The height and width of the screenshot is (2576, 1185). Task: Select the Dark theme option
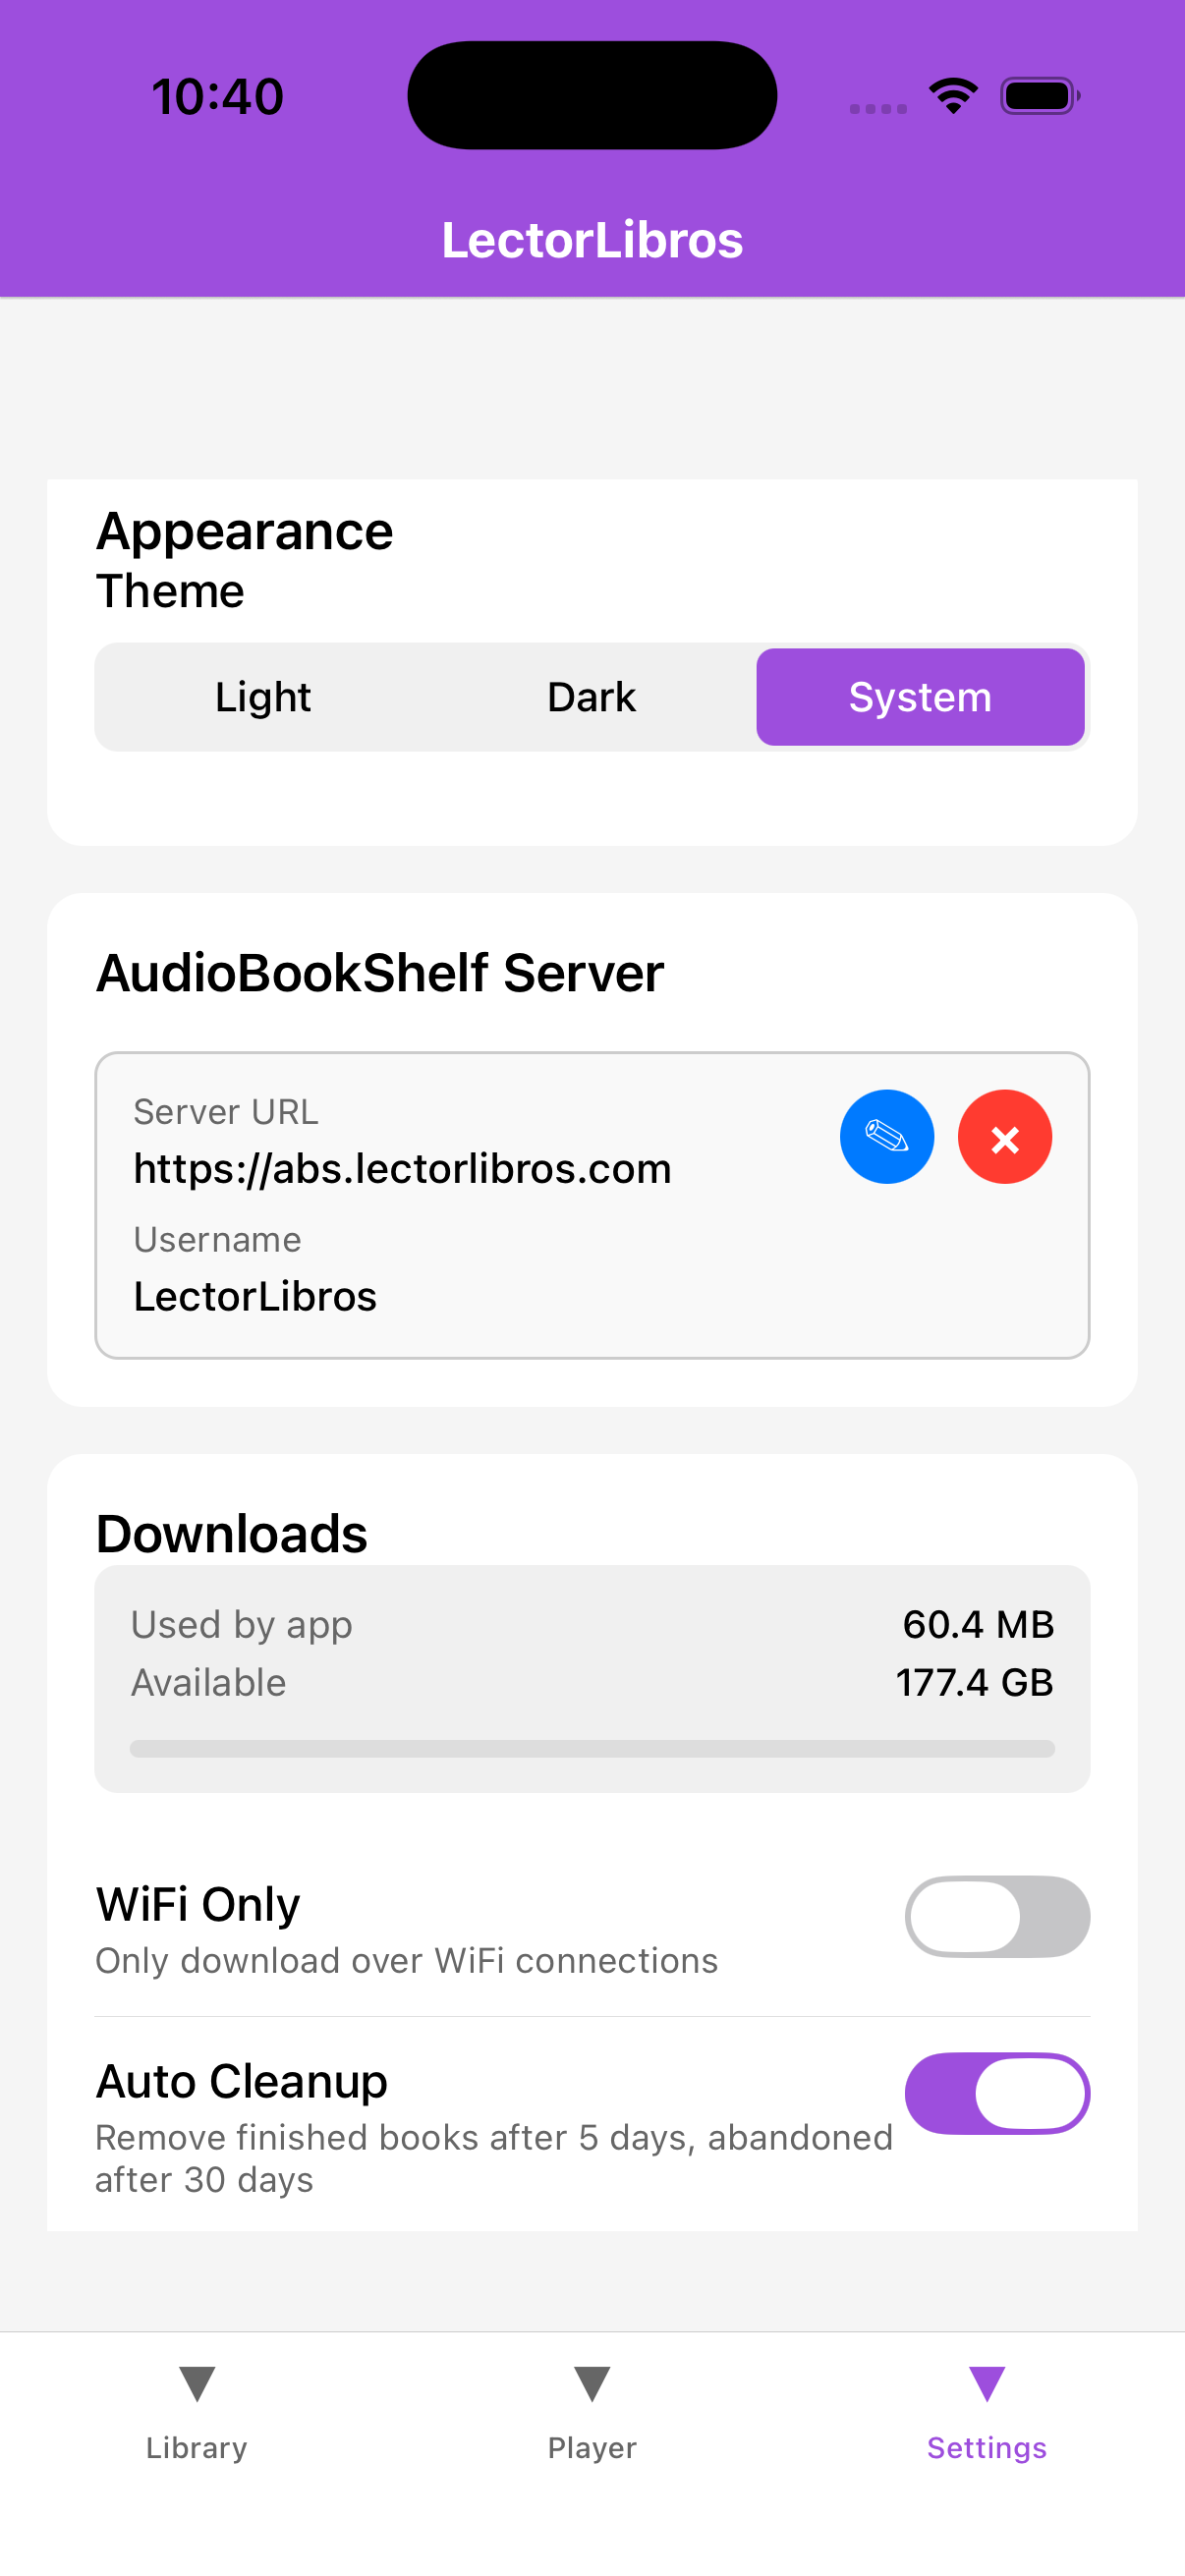pyautogui.click(x=591, y=697)
